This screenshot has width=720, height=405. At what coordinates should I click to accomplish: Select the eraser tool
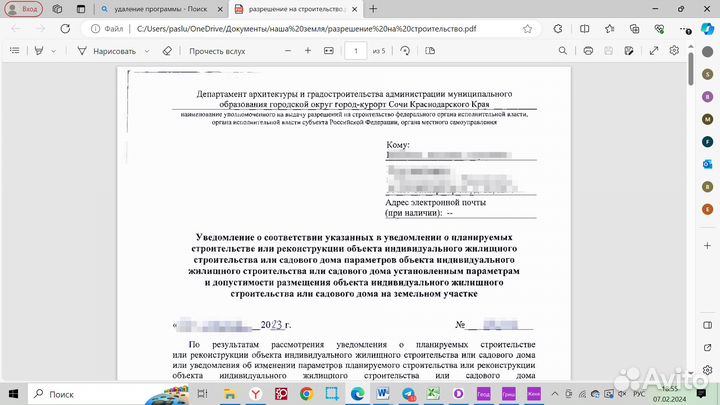[x=167, y=51]
